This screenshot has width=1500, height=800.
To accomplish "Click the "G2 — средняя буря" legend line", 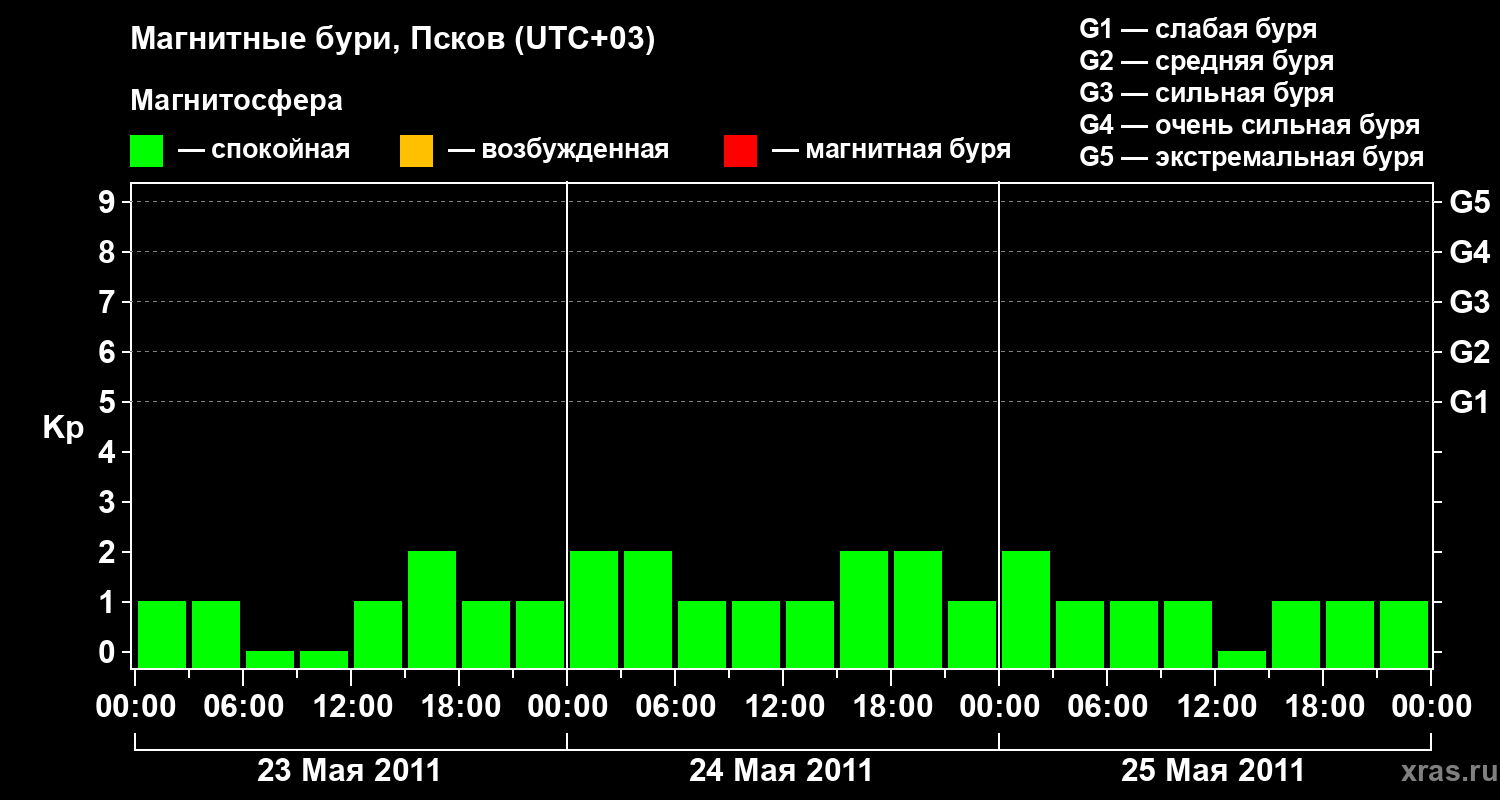I will pyautogui.click(x=1206, y=61).
